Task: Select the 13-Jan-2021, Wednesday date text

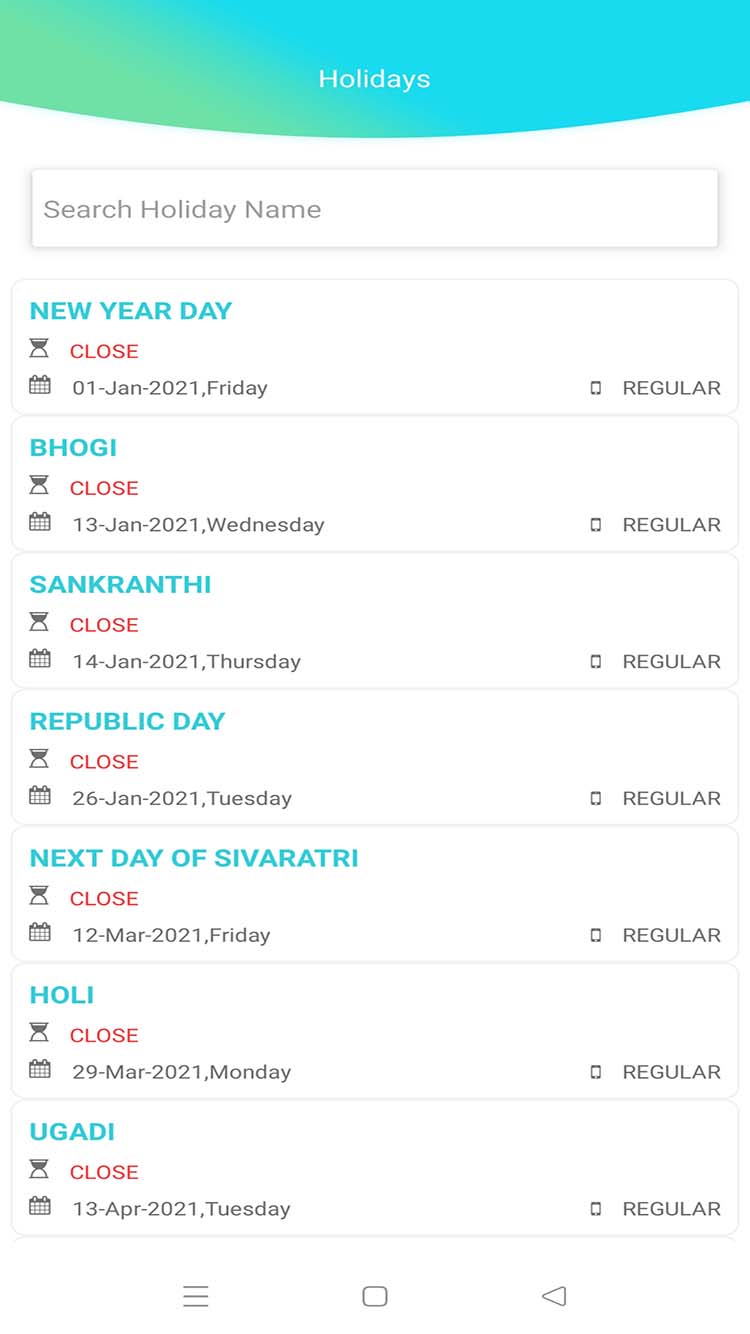Action: pyautogui.click(x=198, y=525)
